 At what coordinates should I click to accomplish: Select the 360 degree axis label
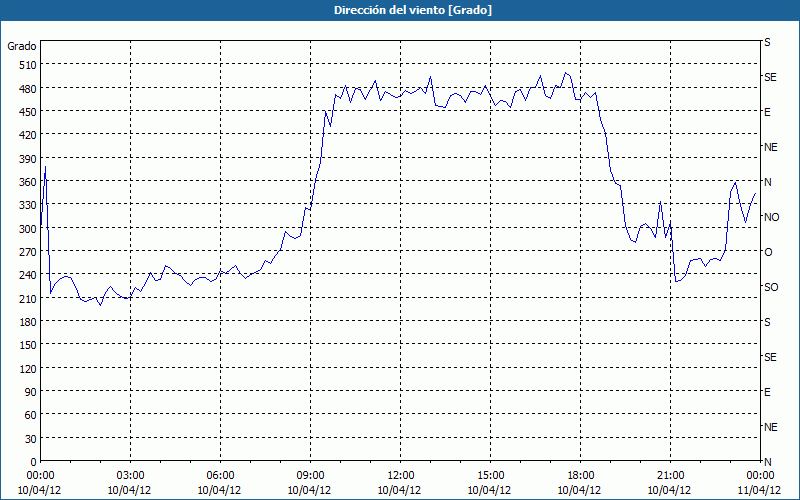(x=28, y=182)
